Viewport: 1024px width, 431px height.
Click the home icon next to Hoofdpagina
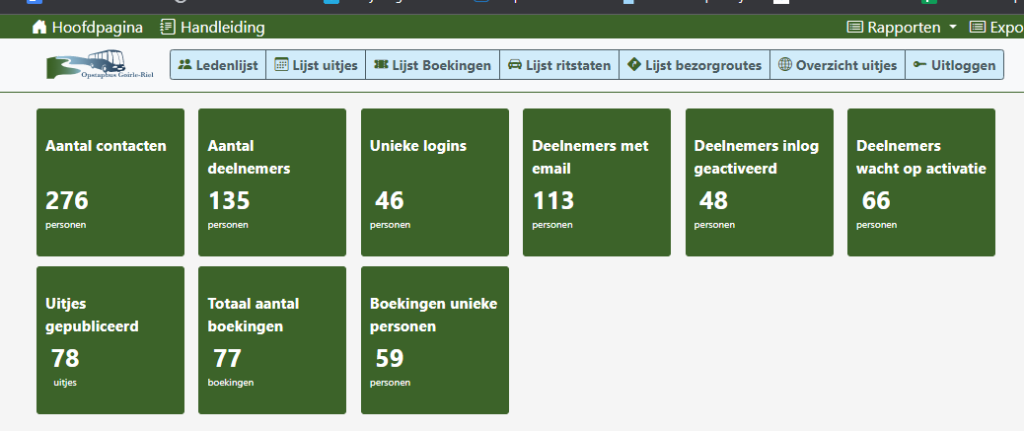click(x=40, y=27)
